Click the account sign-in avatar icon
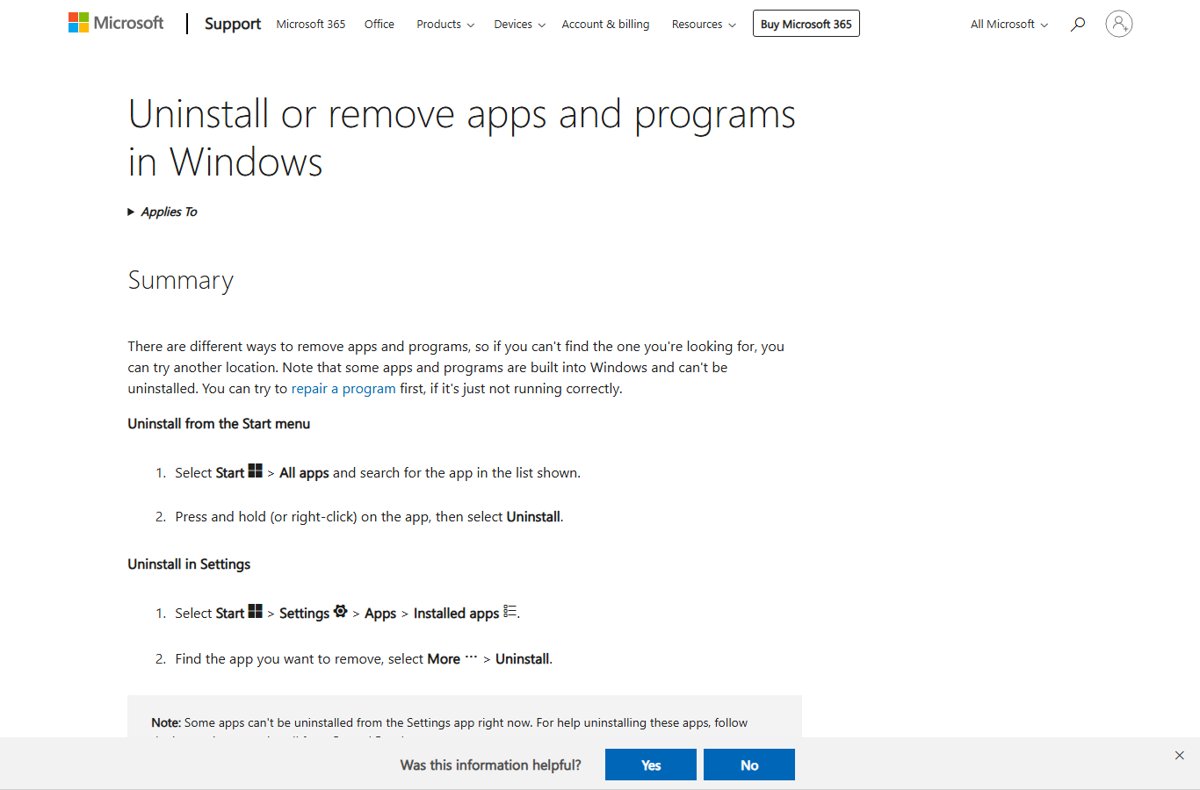 1119,24
